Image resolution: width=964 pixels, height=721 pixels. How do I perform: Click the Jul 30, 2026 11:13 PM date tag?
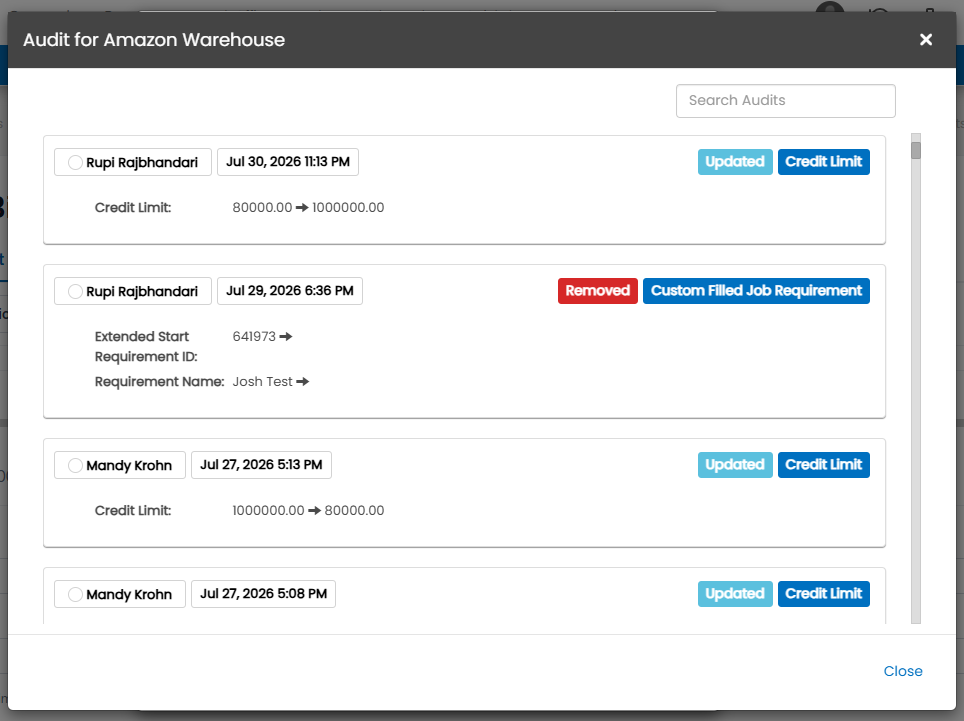(288, 162)
